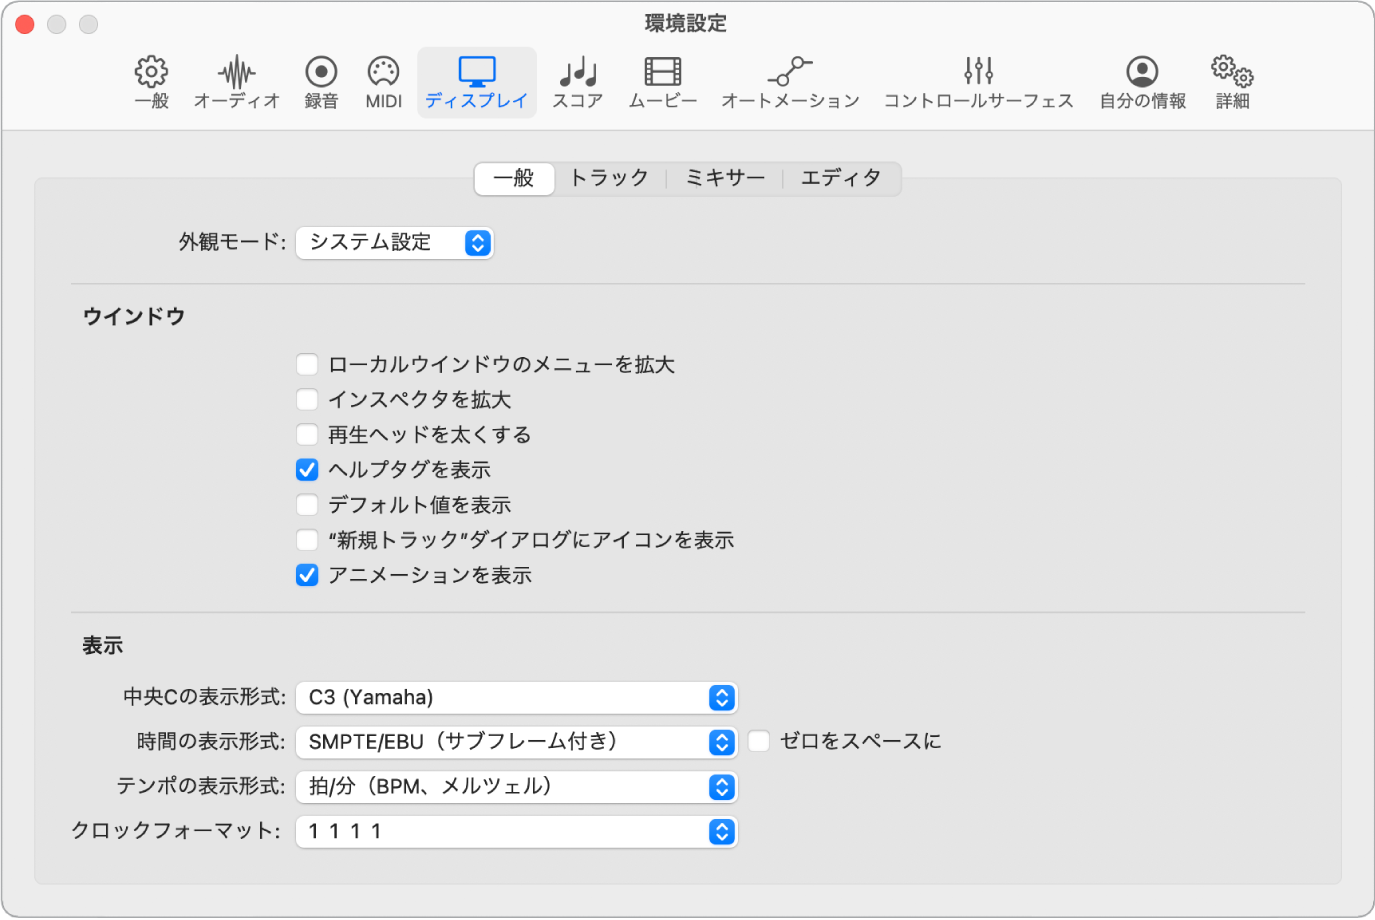The image size is (1375, 920).
Task: Open the コントロールサーフェス settings
Action: click(977, 81)
